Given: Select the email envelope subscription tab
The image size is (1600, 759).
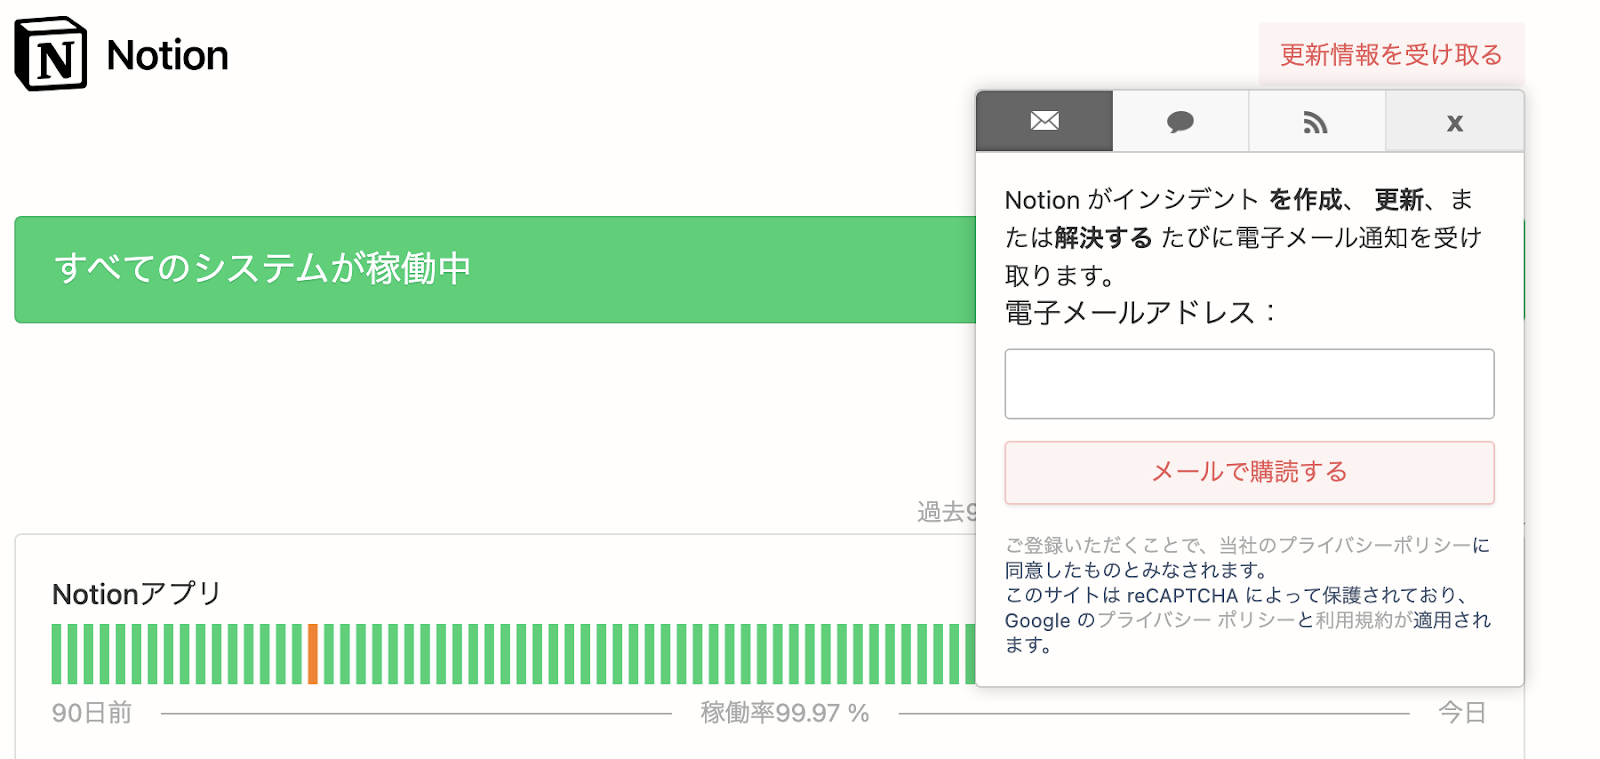Looking at the screenshot, I should click(x=1044, y=121).
